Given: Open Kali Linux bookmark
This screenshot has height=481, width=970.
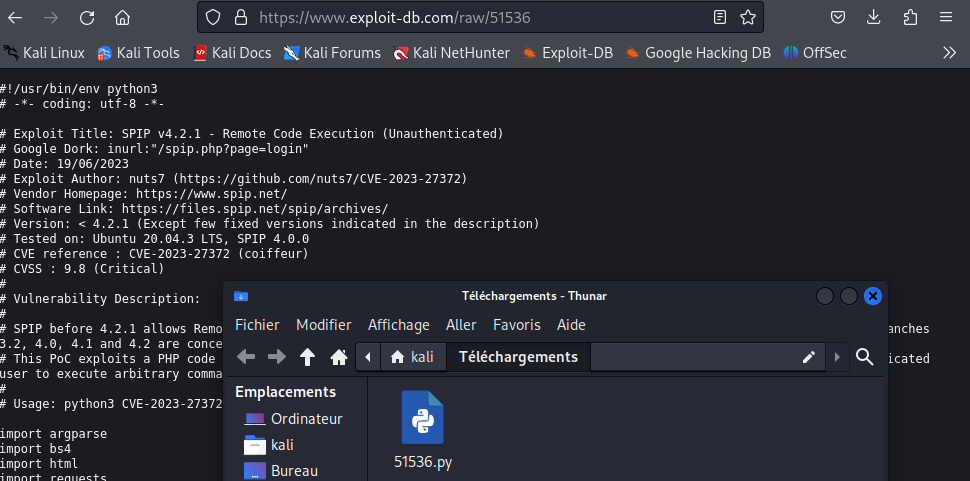Looking at the screenshot, I should tap(43, 53).
